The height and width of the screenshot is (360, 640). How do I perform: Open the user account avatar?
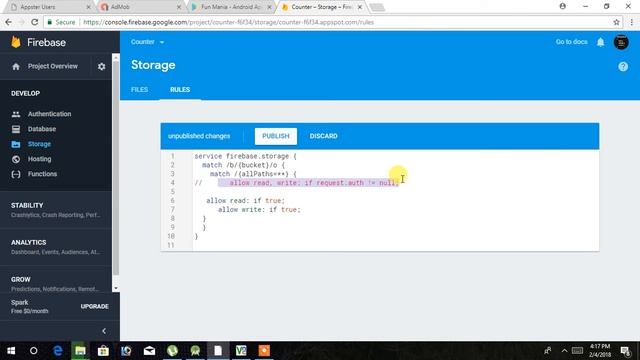621,42
